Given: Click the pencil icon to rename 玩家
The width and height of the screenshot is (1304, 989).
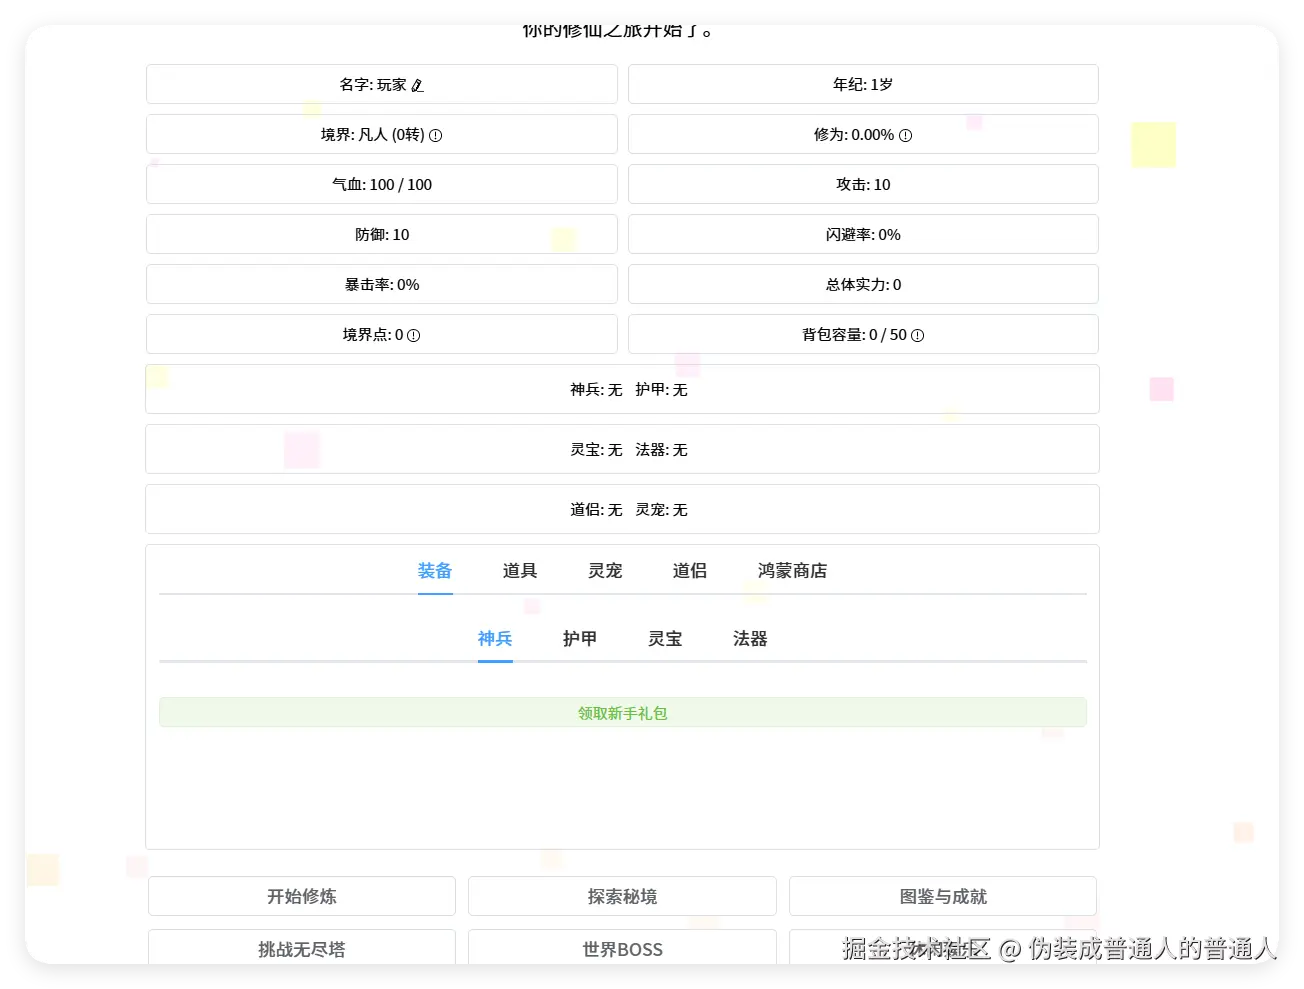Looking at the screenshot, I should (x=418, y=85).
